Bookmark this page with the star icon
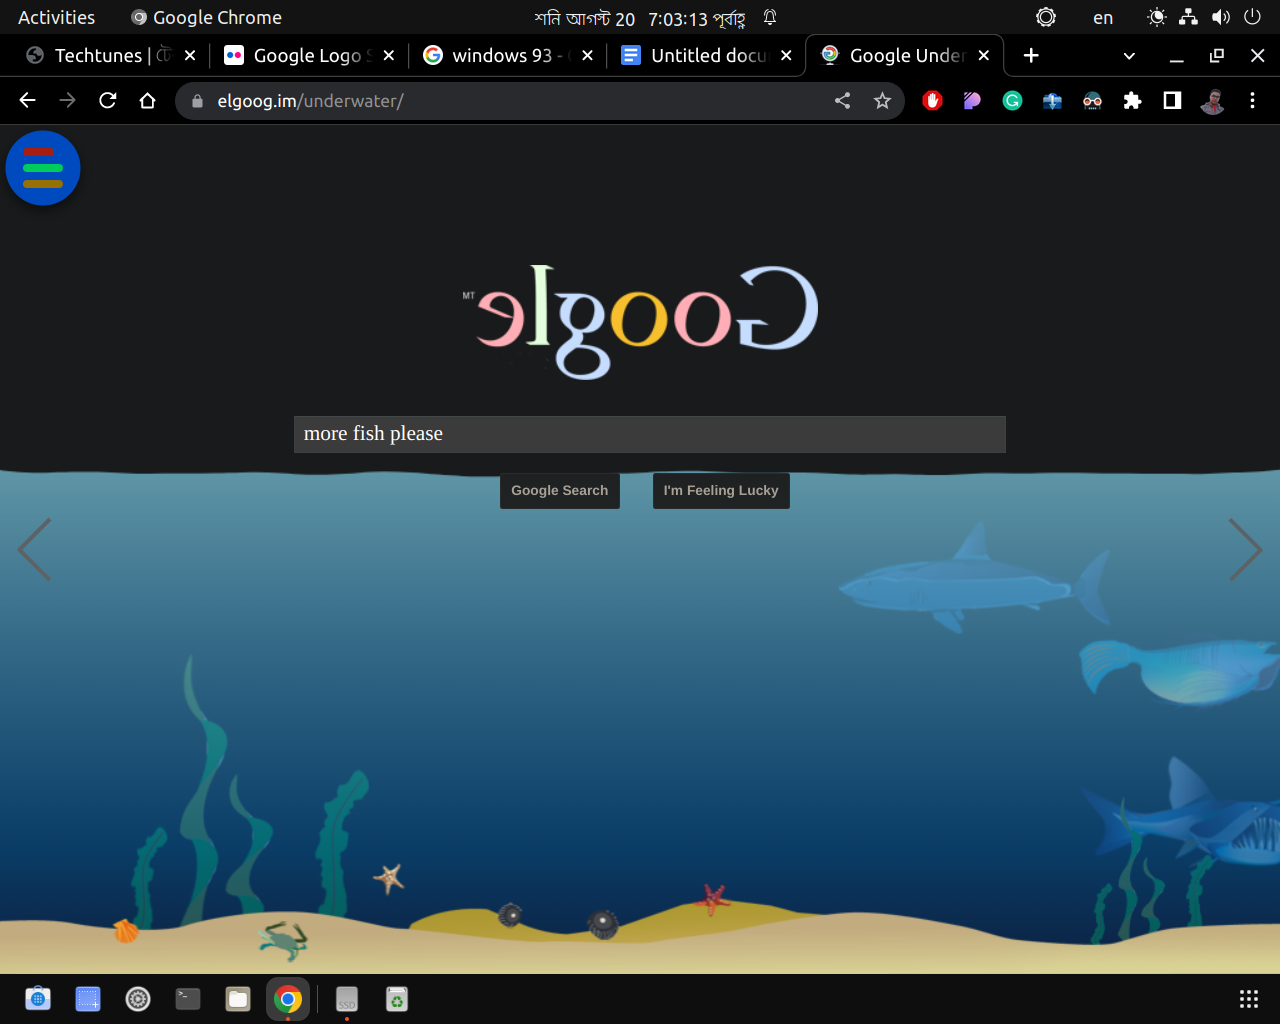1280x1024 pixels. click(x=882, y=100)
